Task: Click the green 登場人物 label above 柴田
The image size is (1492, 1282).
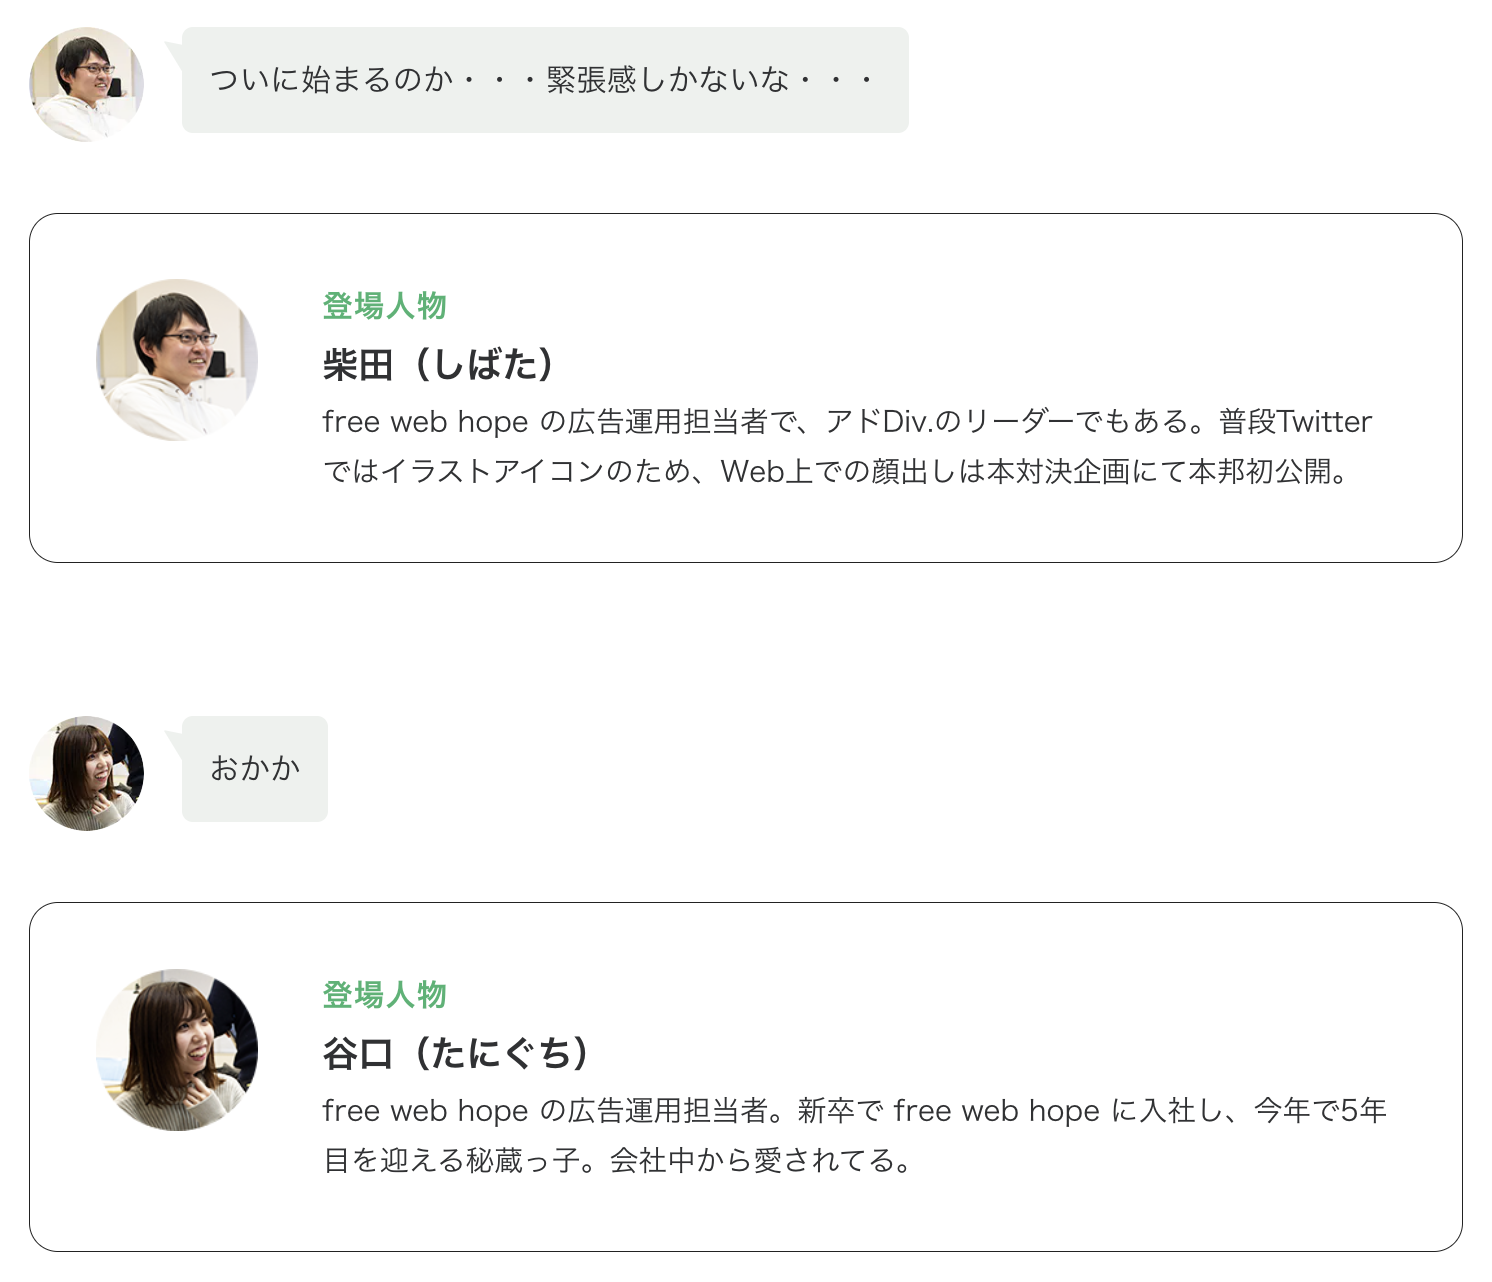Action: point(384,306)
